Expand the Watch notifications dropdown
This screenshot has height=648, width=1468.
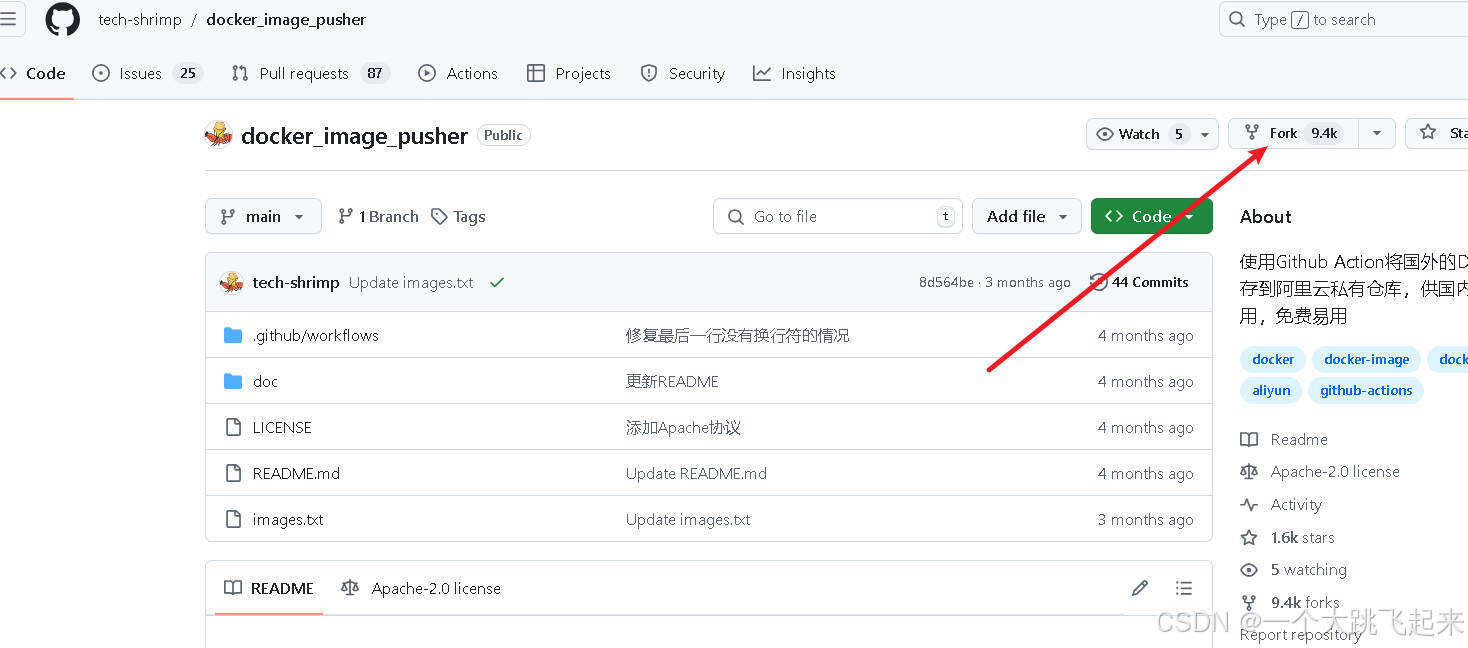coord(1205,134)
